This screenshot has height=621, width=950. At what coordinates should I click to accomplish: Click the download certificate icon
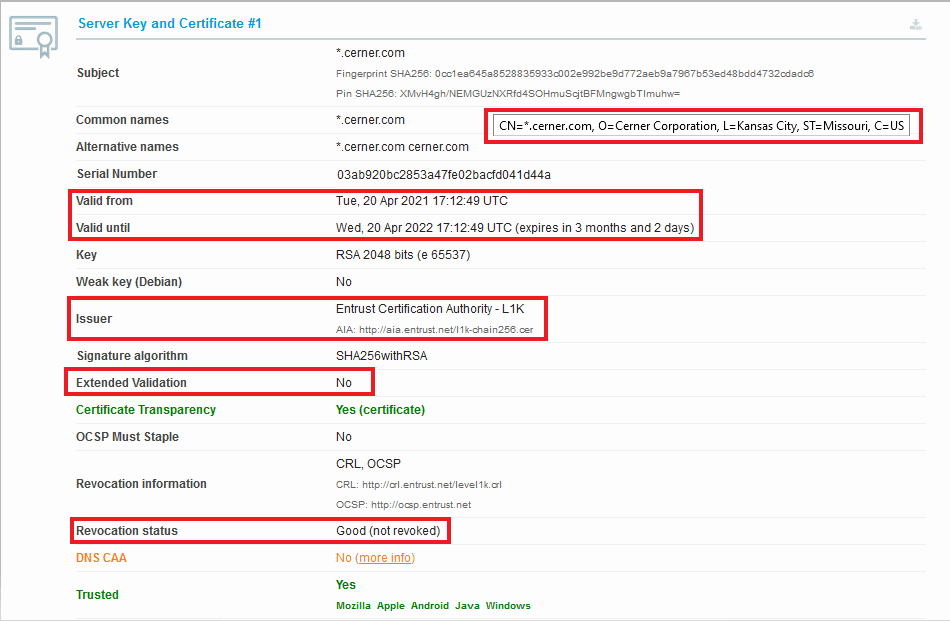[x=915, y=24]
